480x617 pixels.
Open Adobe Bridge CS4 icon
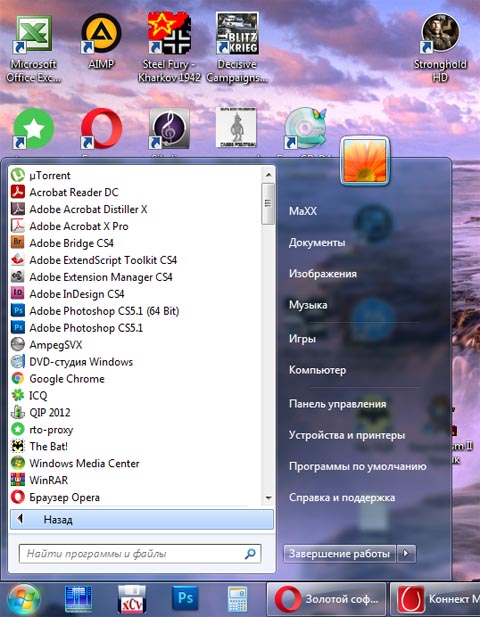pos(17,243)
